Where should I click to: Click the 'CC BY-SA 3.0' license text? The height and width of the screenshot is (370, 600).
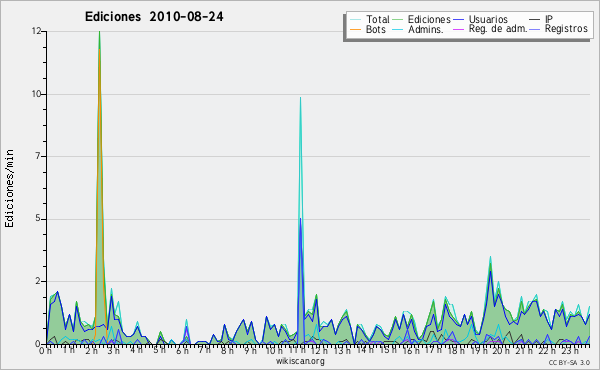[569, 362]
